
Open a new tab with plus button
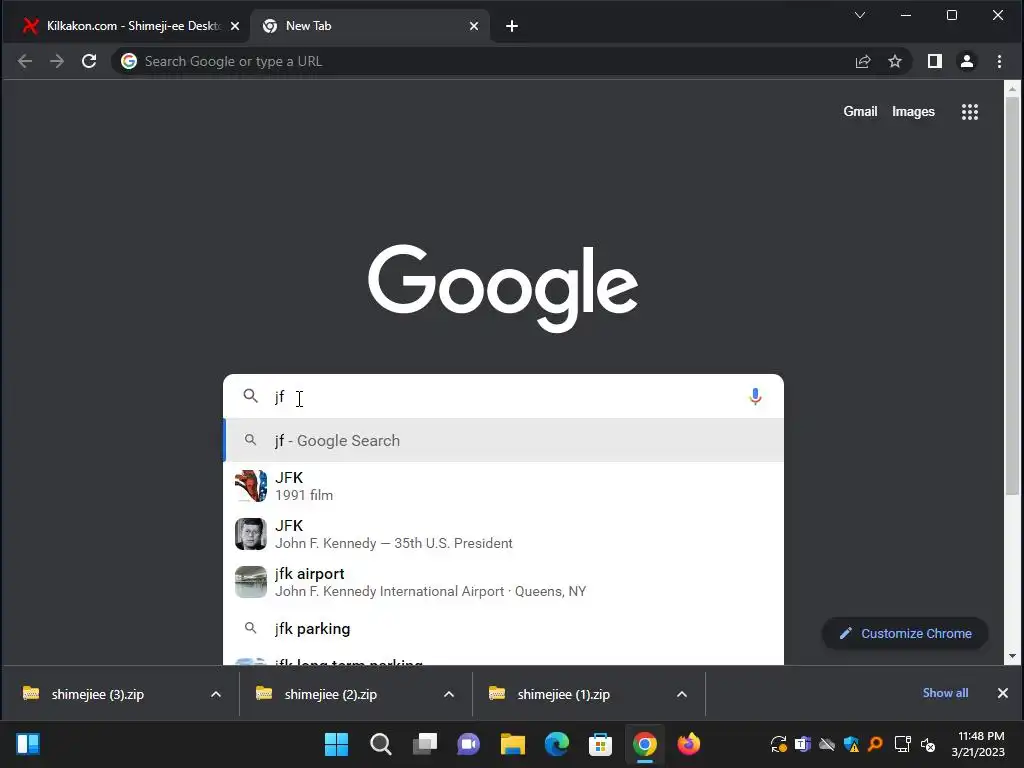(x=512, y=26)
